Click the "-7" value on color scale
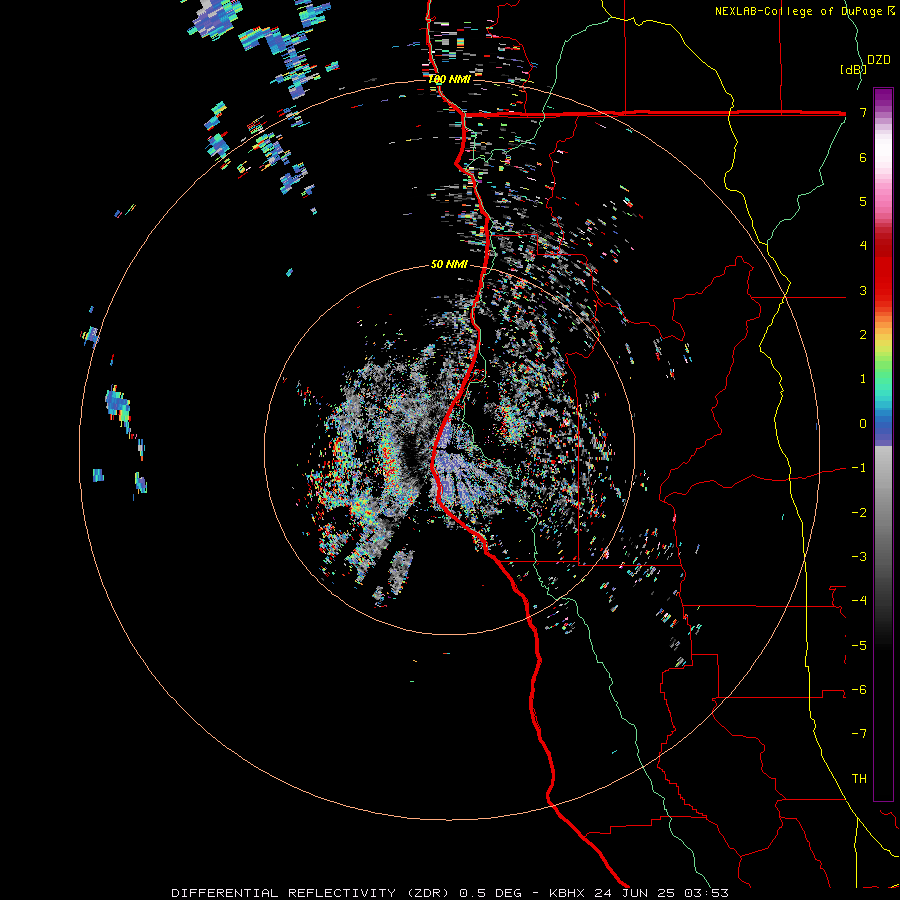The image size is (900, 900). pos(859,734)
